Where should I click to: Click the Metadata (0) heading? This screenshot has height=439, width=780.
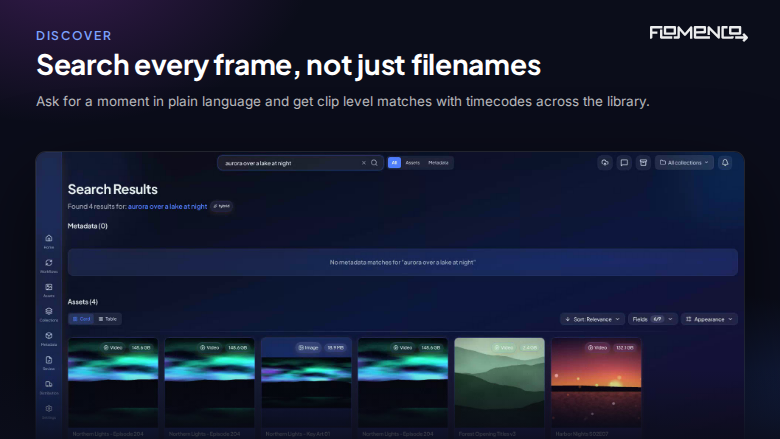[88, 226]
